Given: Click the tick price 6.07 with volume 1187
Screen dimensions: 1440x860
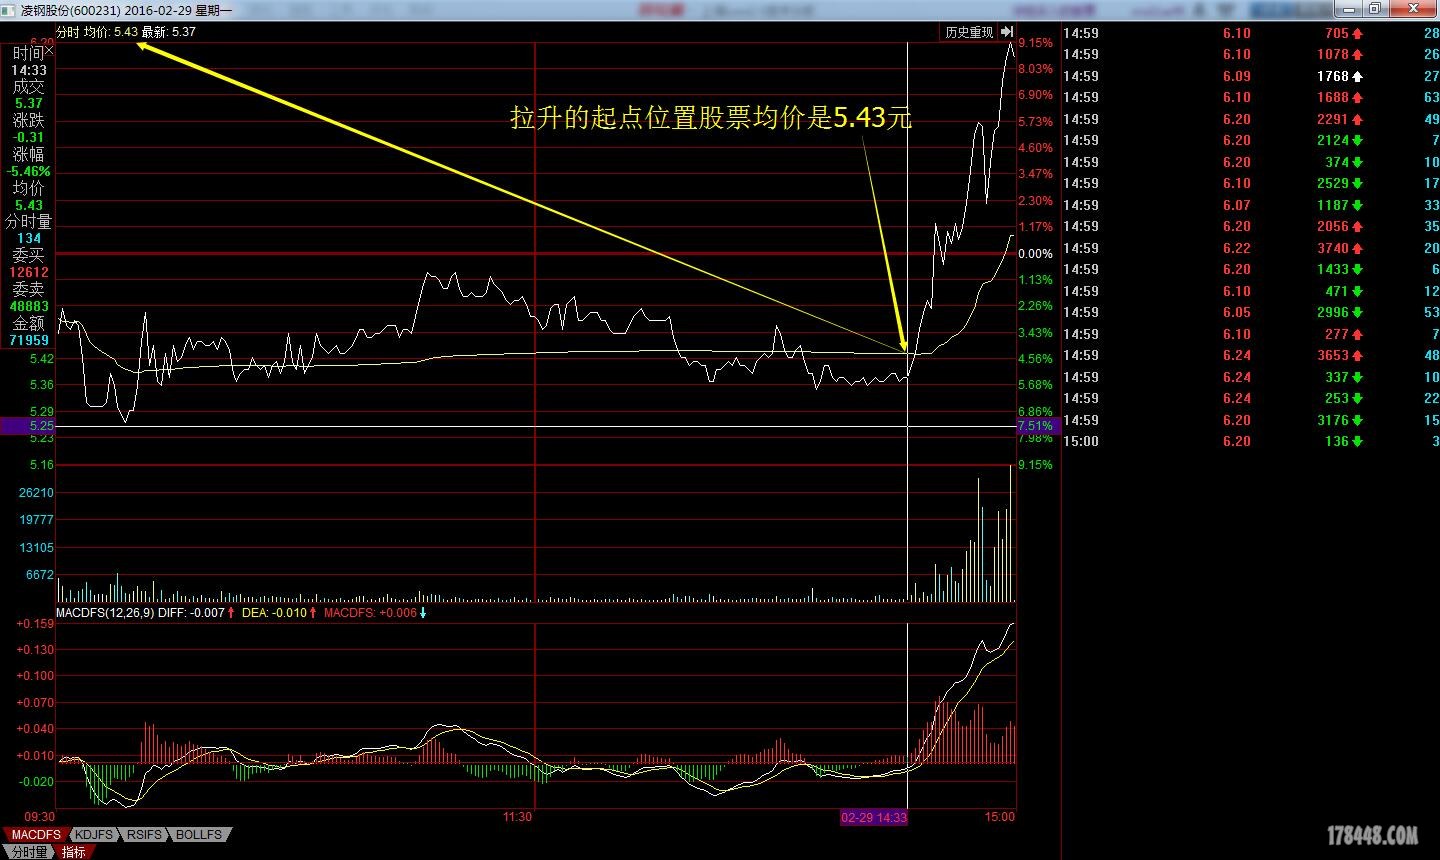Looking at the screenshot, I should point(1236,205).
